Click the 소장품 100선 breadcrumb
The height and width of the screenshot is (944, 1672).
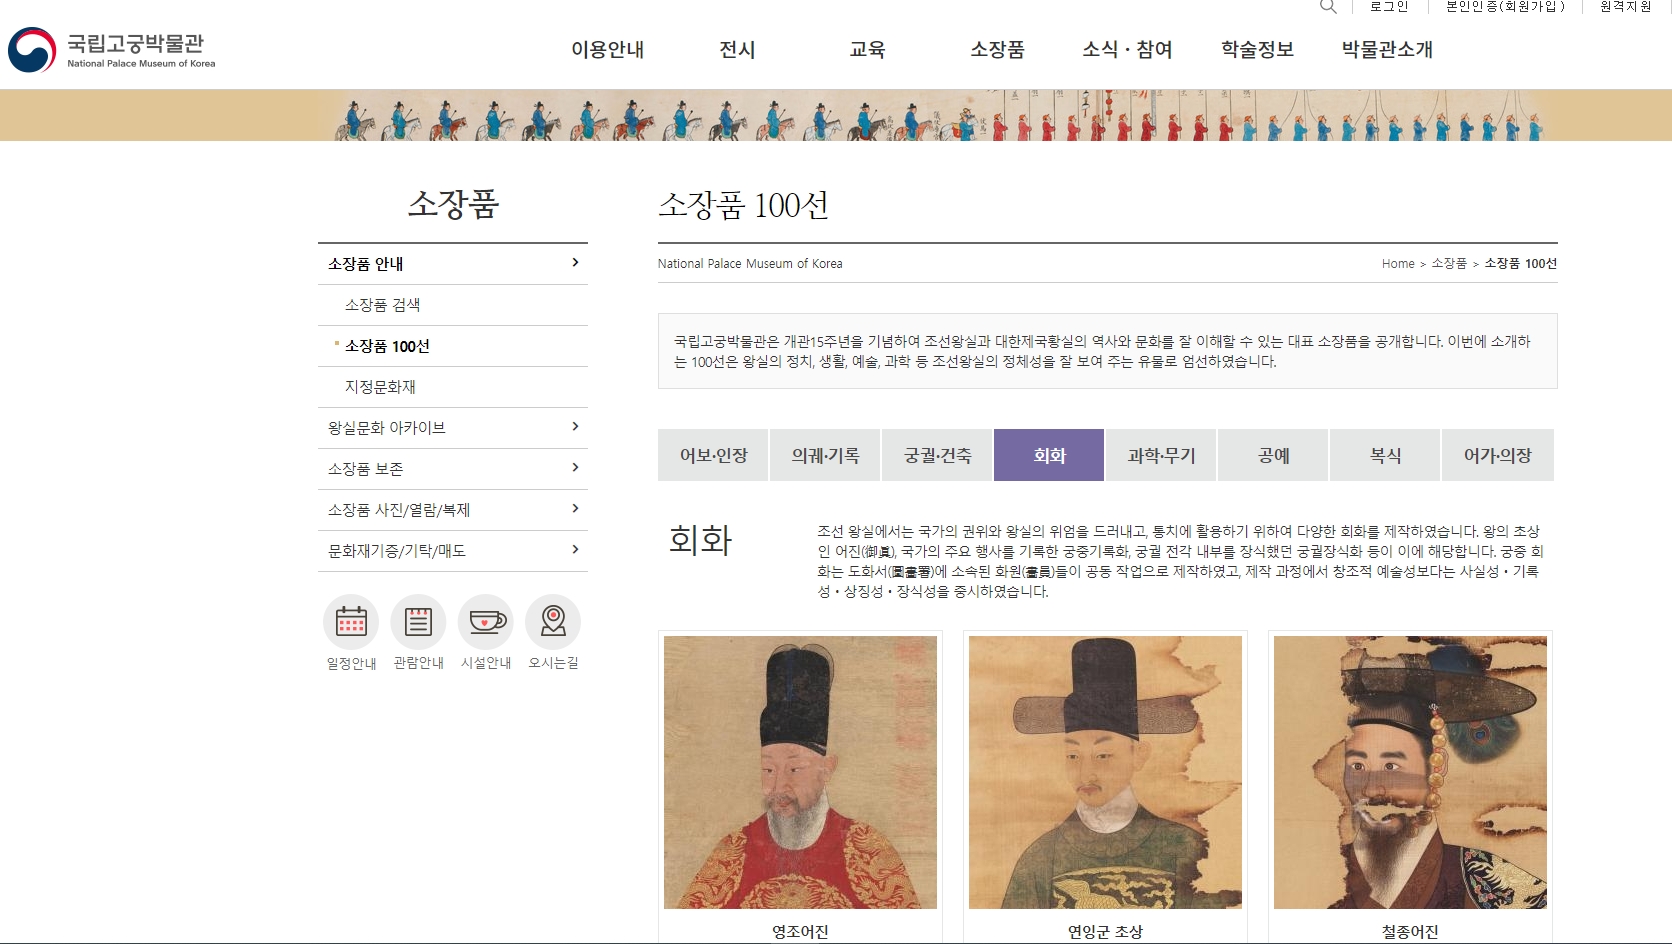coord(1521,264)
